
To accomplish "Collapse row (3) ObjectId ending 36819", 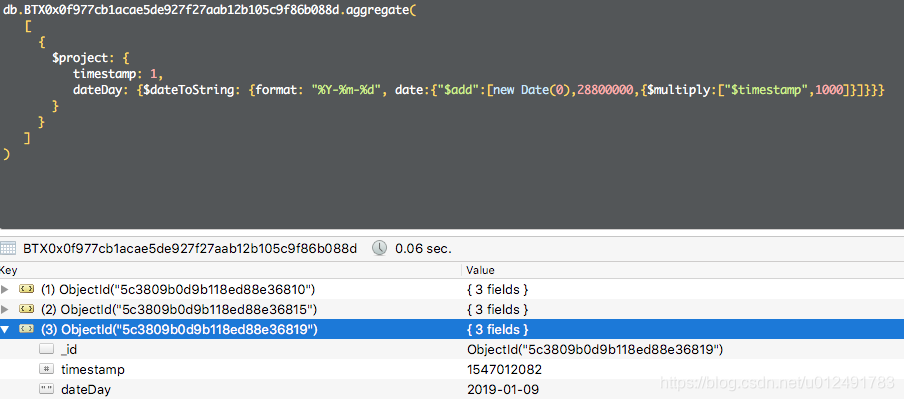I will [x=5, y=330].
